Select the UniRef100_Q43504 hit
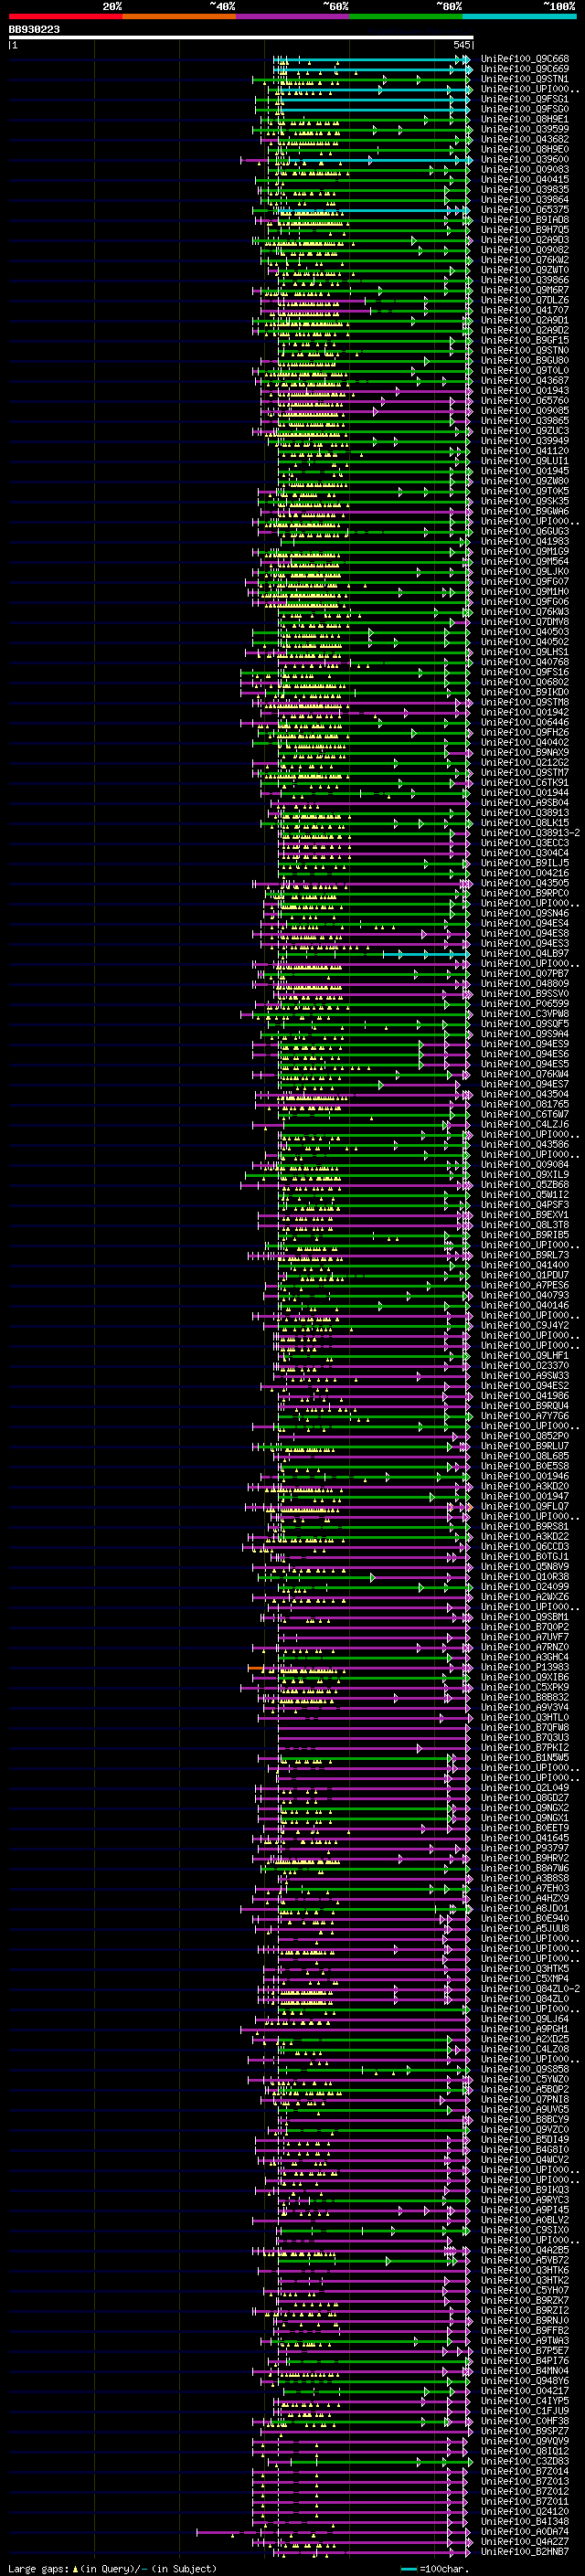Viewport: 585px width, 2576px height. pyautogui.click(x=525, y=1094)
